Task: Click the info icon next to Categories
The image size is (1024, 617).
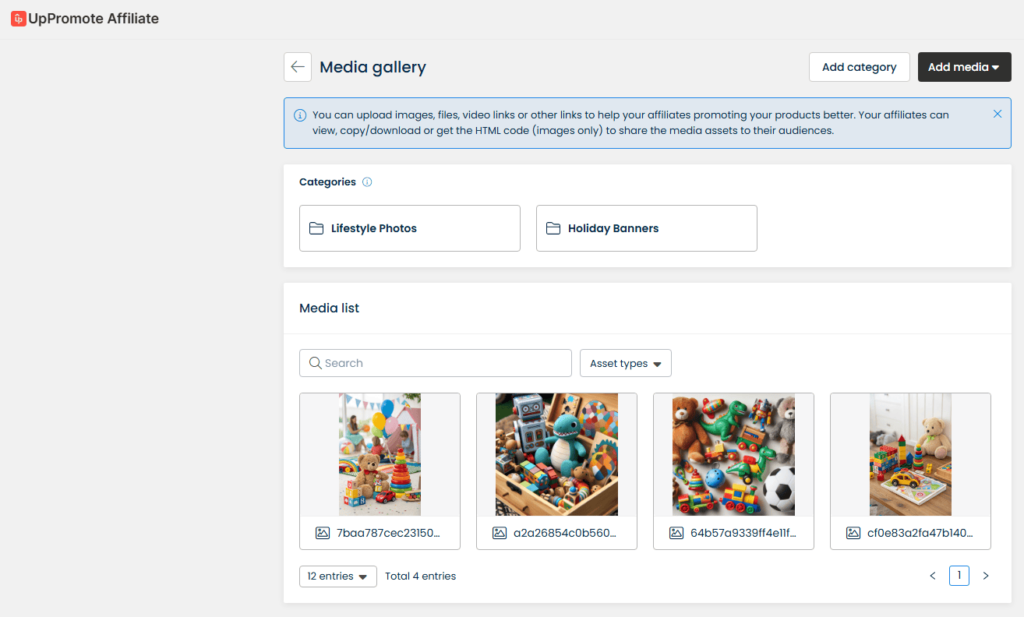Action: coord(366,181)
